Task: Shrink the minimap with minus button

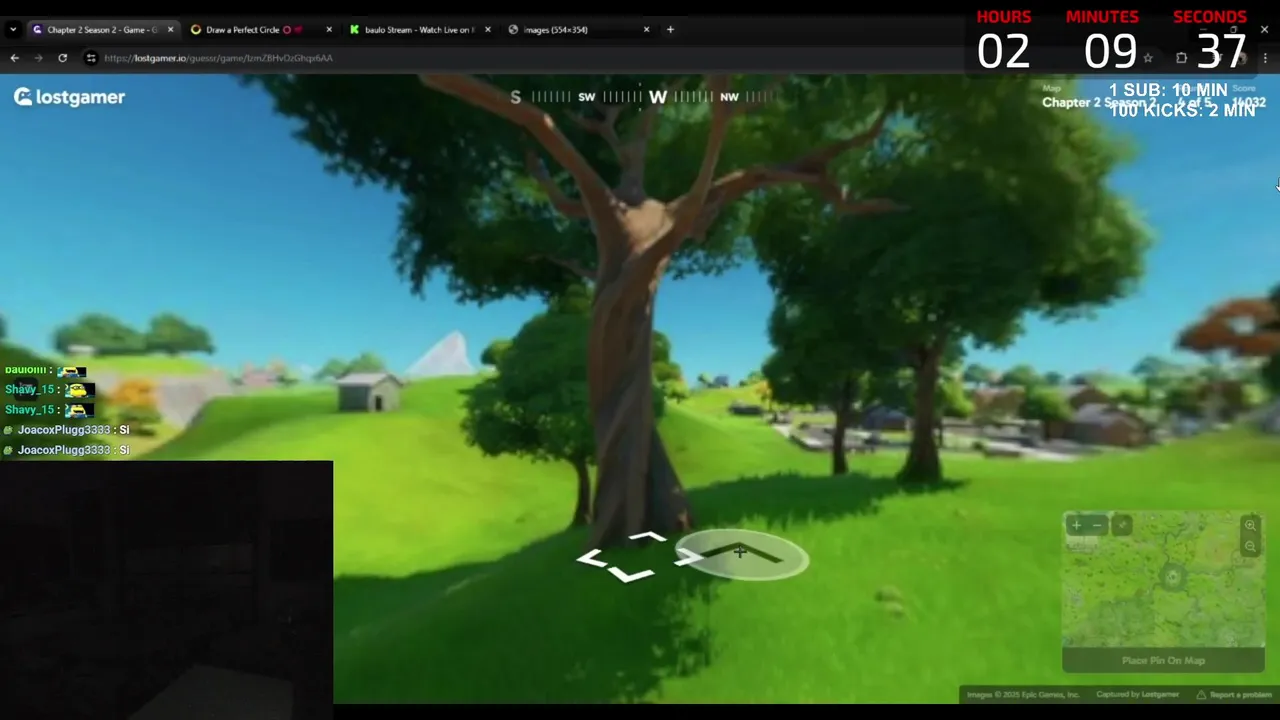Action: click(x=1097, y=525)
